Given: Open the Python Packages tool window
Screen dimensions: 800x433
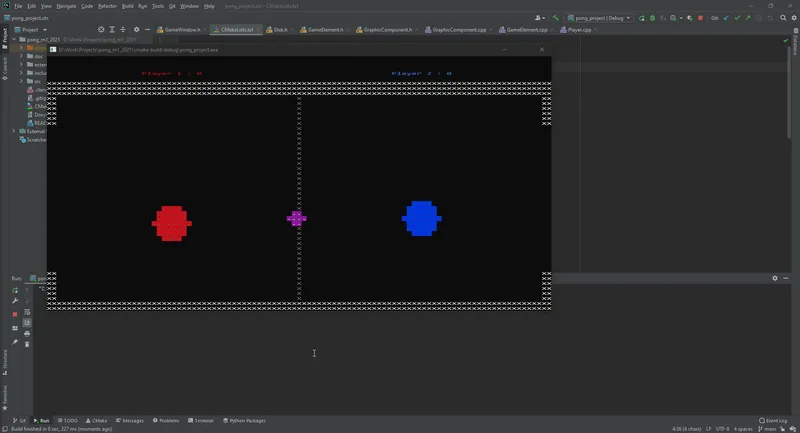Looking at the screenshot, I should [x=244, y=421].
